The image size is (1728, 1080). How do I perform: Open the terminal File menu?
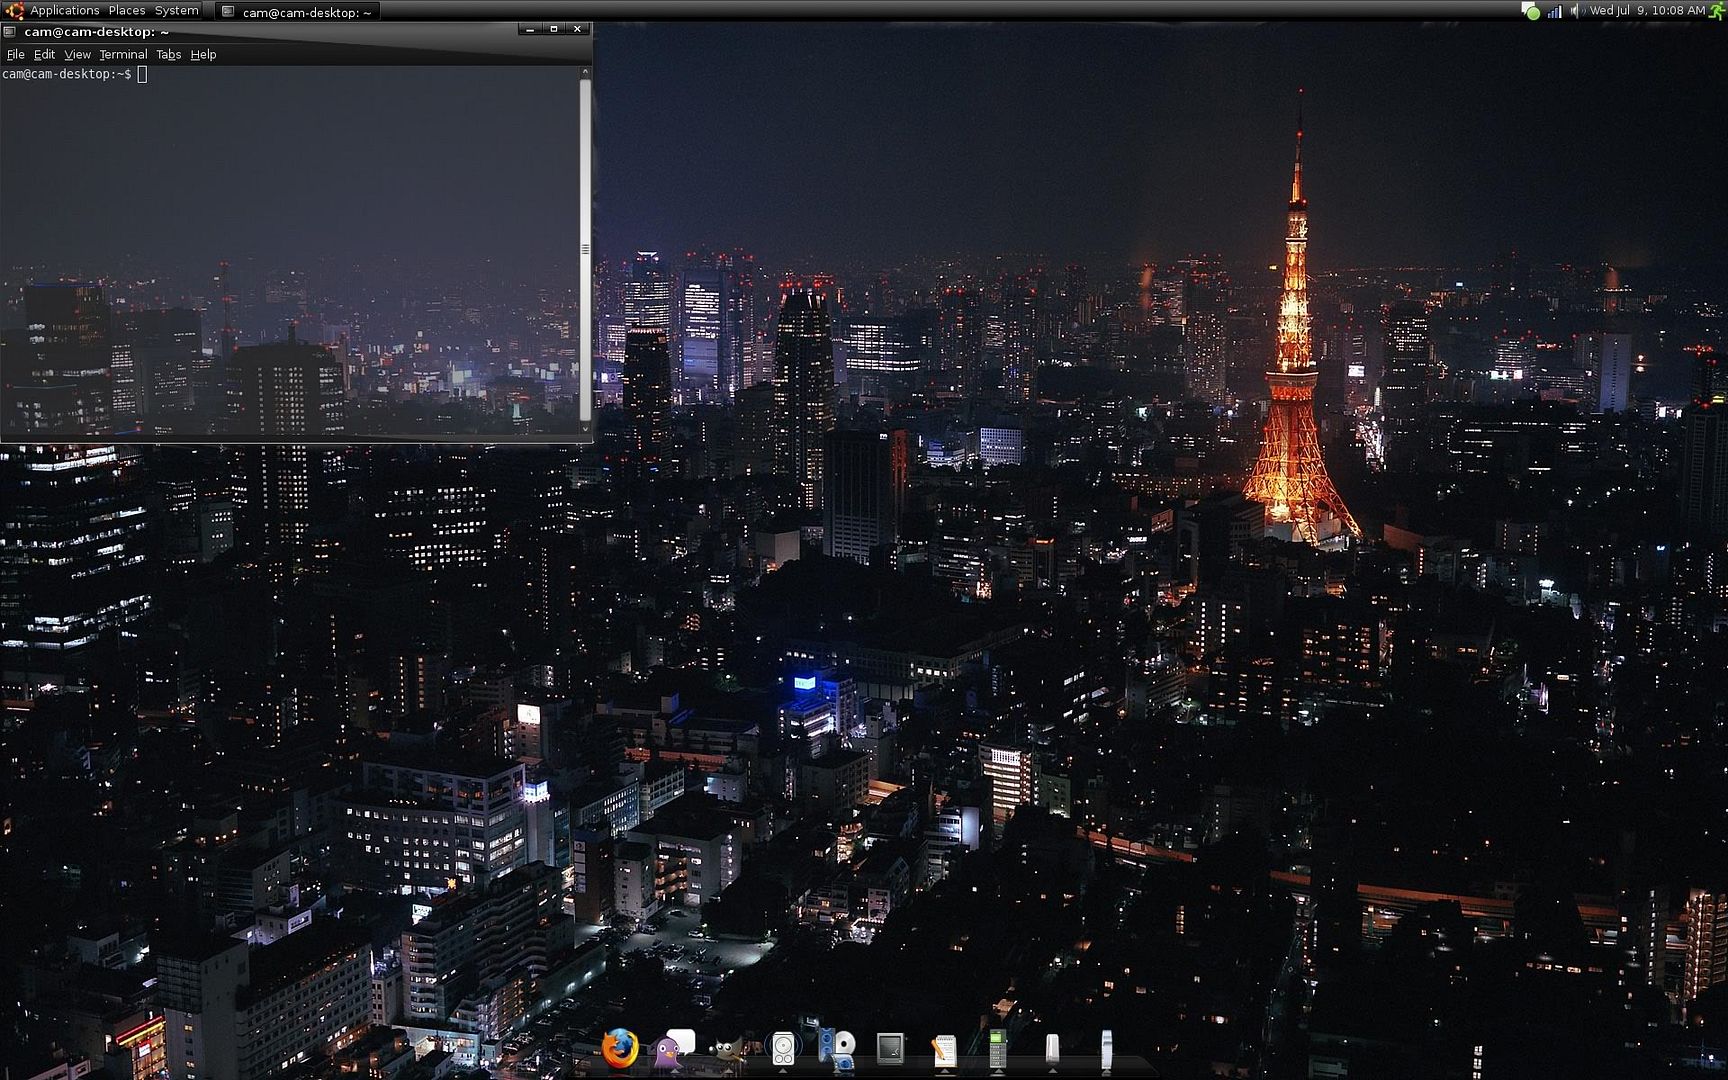pyautogui.click(x=15, y=54)
